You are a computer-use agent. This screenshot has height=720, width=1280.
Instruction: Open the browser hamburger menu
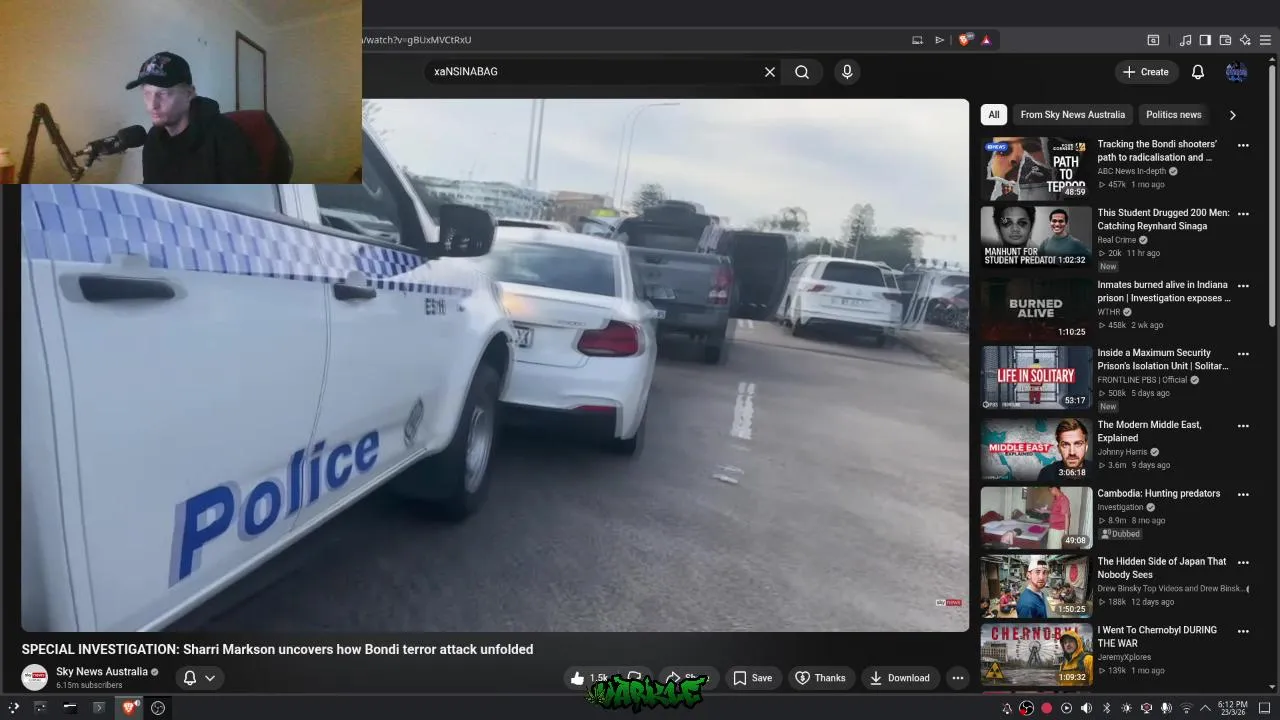[x=1265, y=40]
